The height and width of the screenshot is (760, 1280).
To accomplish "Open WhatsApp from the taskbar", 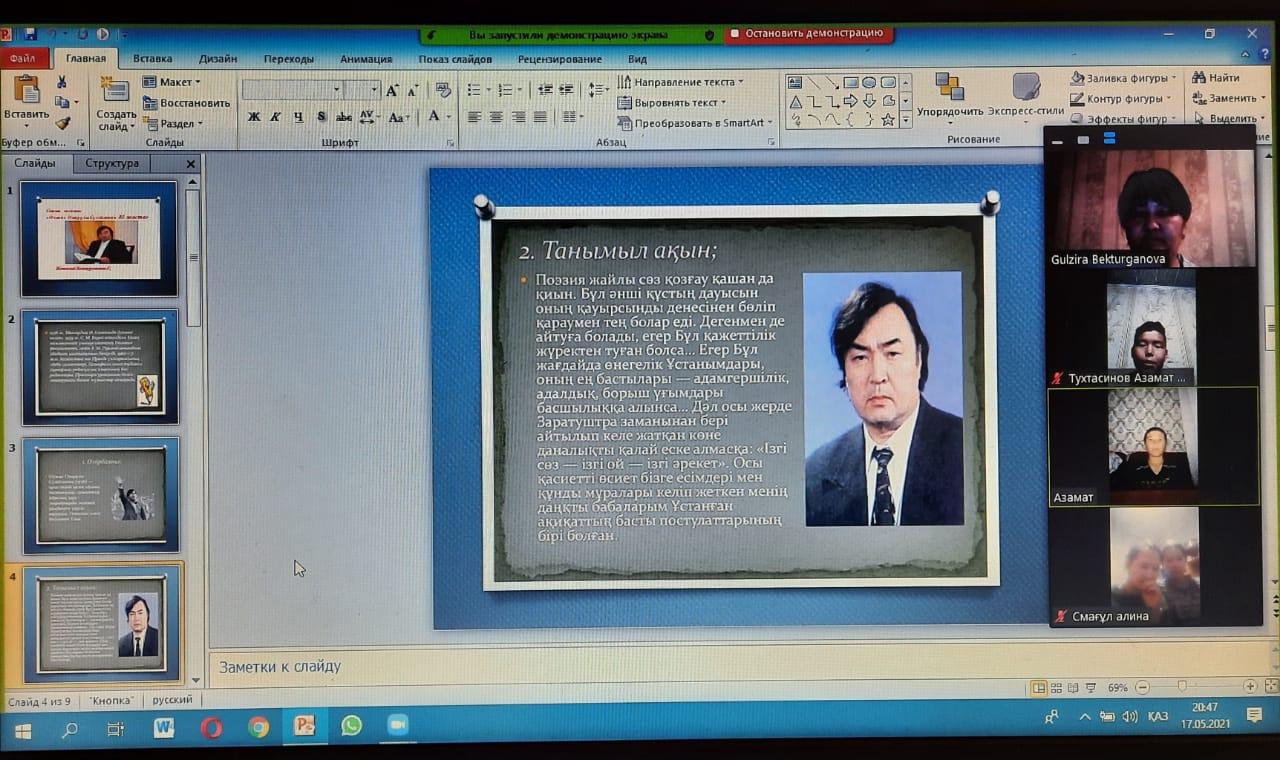I will [x=351, y=726].
